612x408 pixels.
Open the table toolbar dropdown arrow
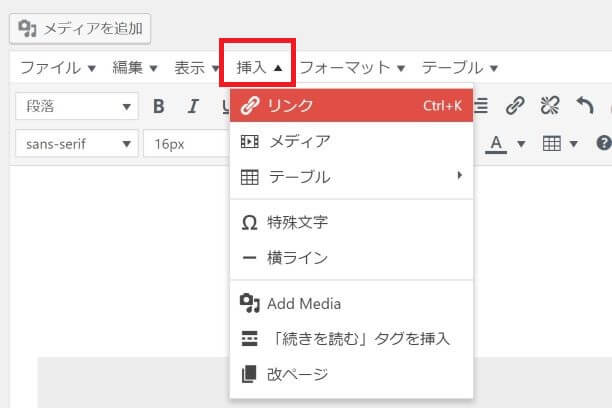(x=573, y=144)
